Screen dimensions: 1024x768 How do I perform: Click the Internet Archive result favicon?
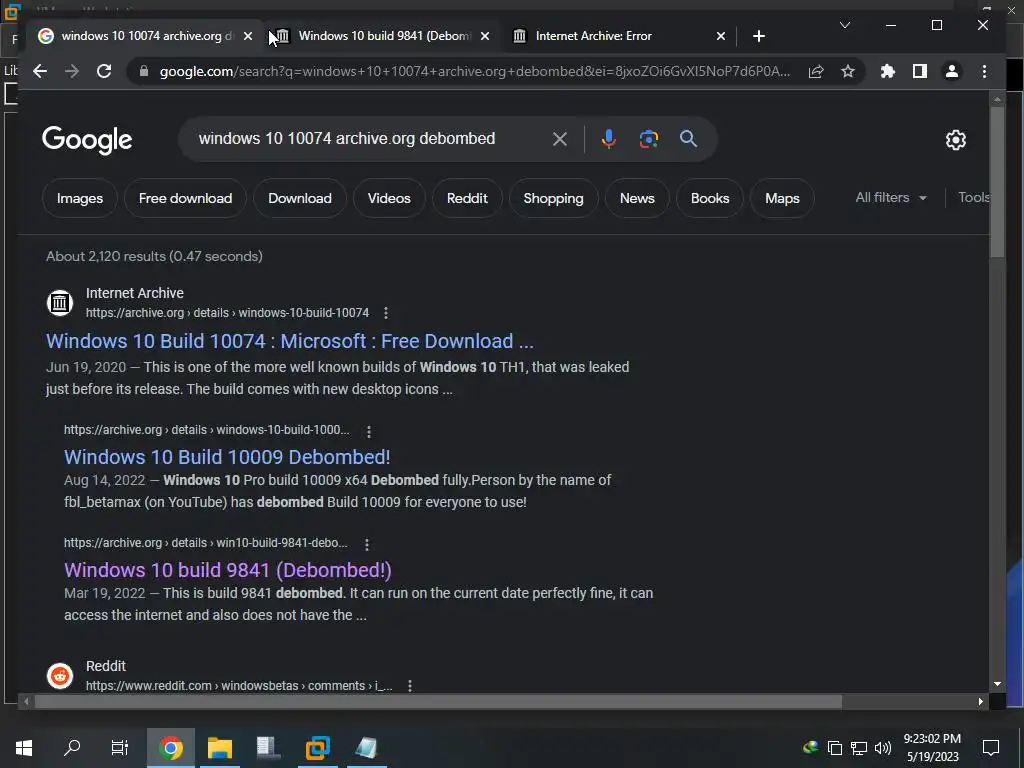59,303
